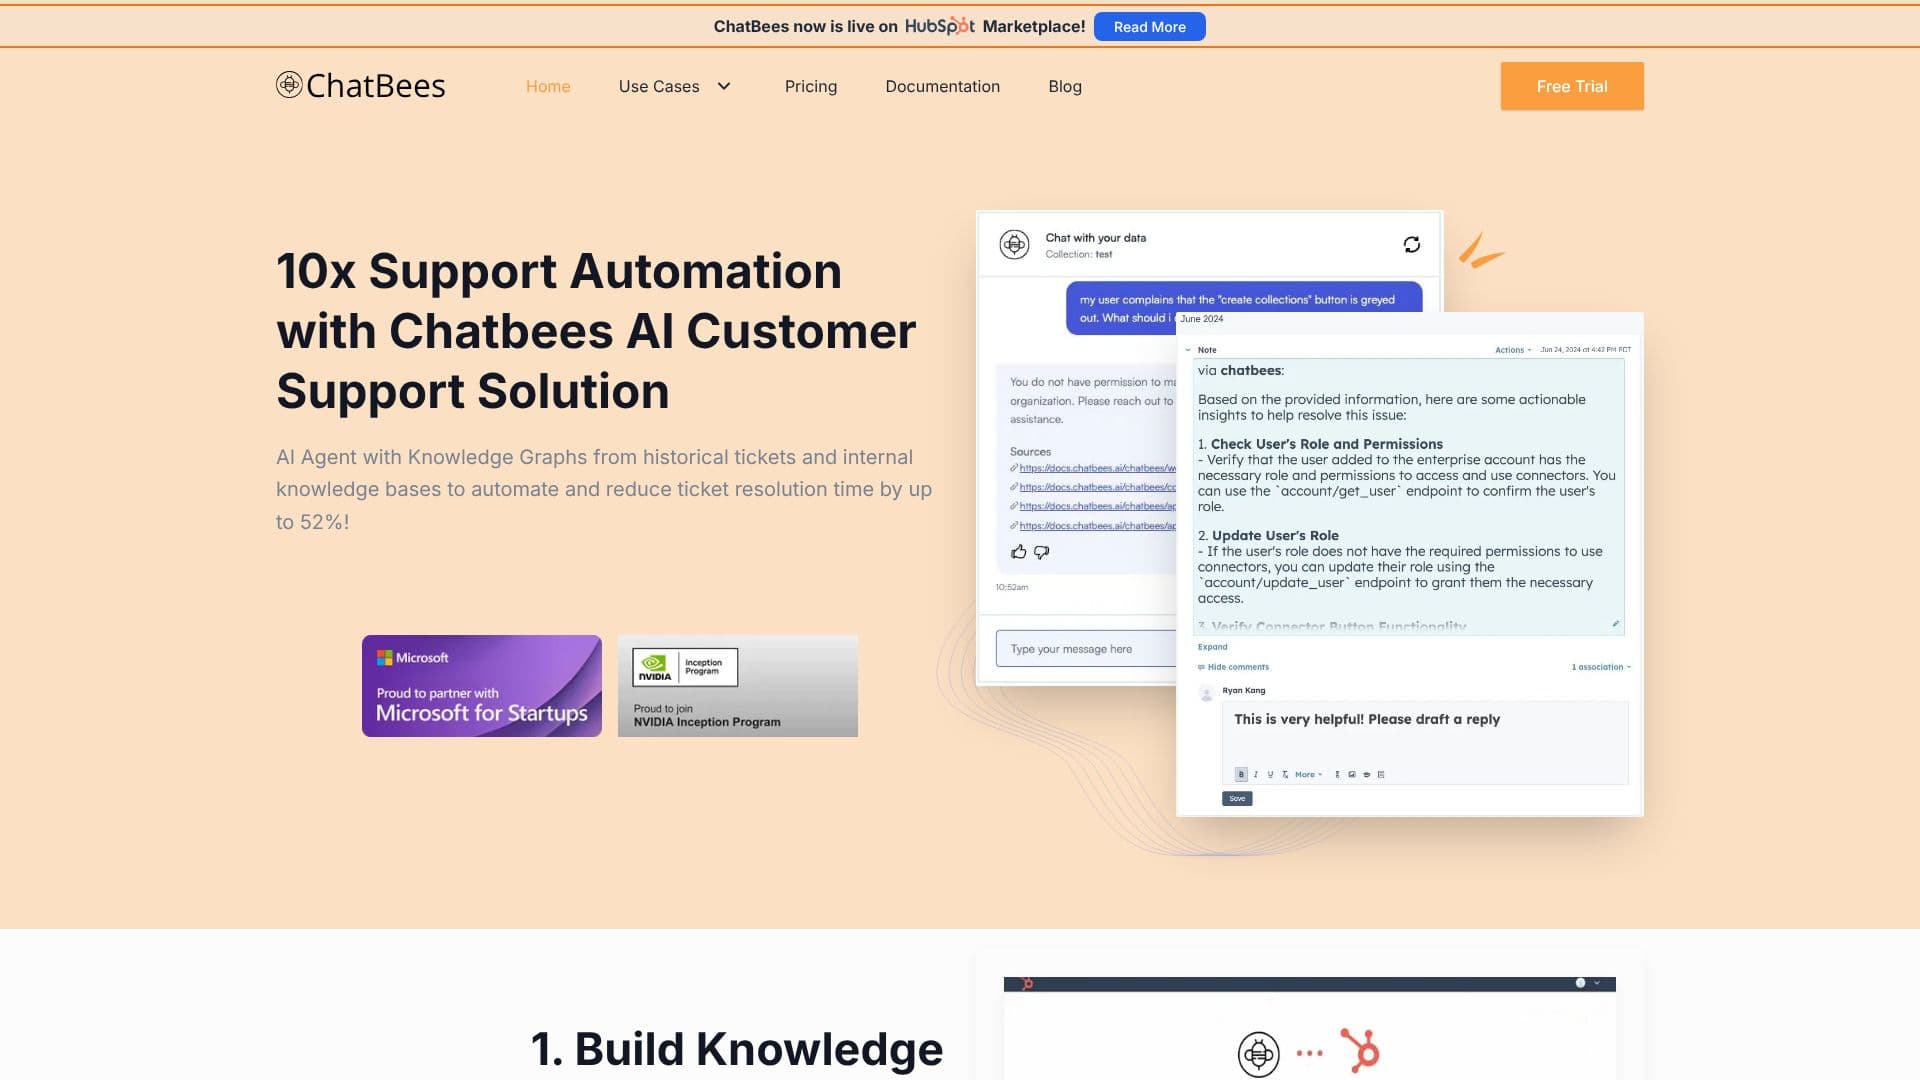Image resolution: width=1920 pixels, height=1080 pixels.
Task: Click the Microsoft for Startups badge
Action: (481, 686)
